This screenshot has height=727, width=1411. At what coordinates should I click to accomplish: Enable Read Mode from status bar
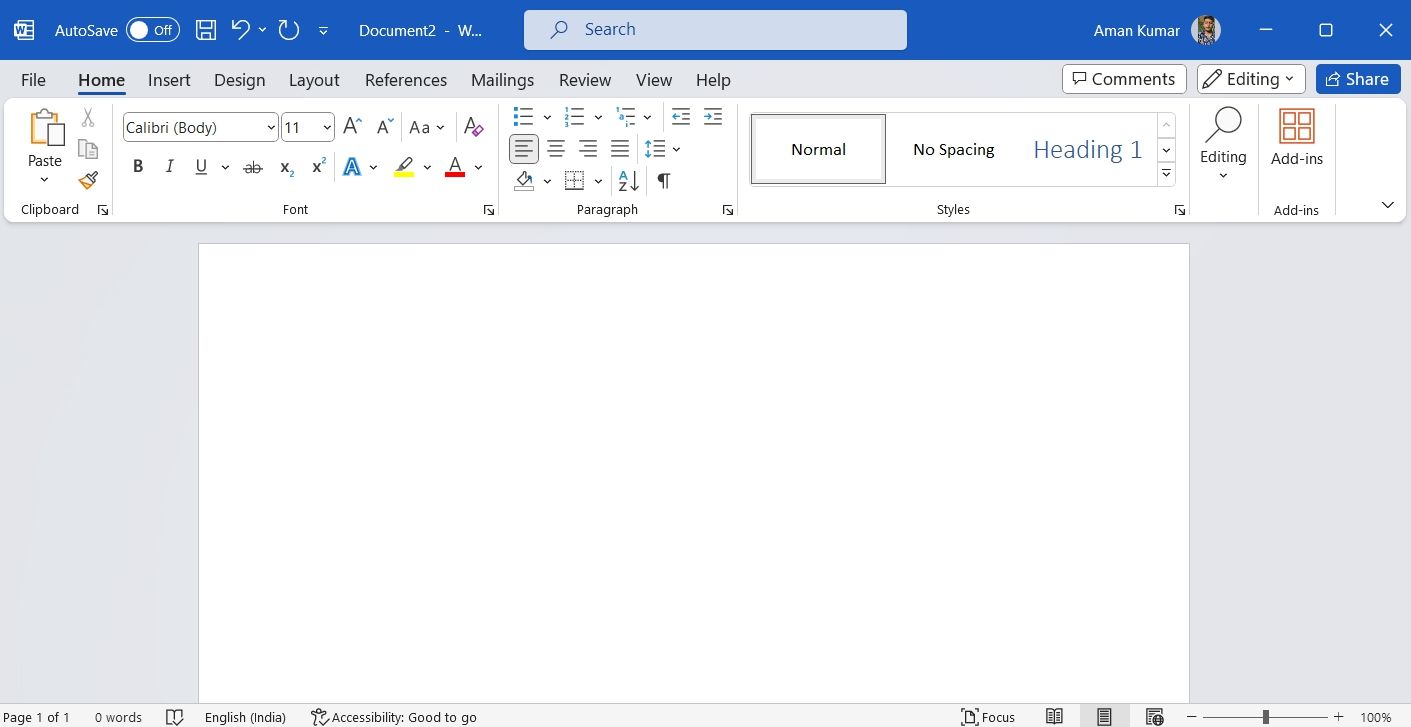(1054, 716)
